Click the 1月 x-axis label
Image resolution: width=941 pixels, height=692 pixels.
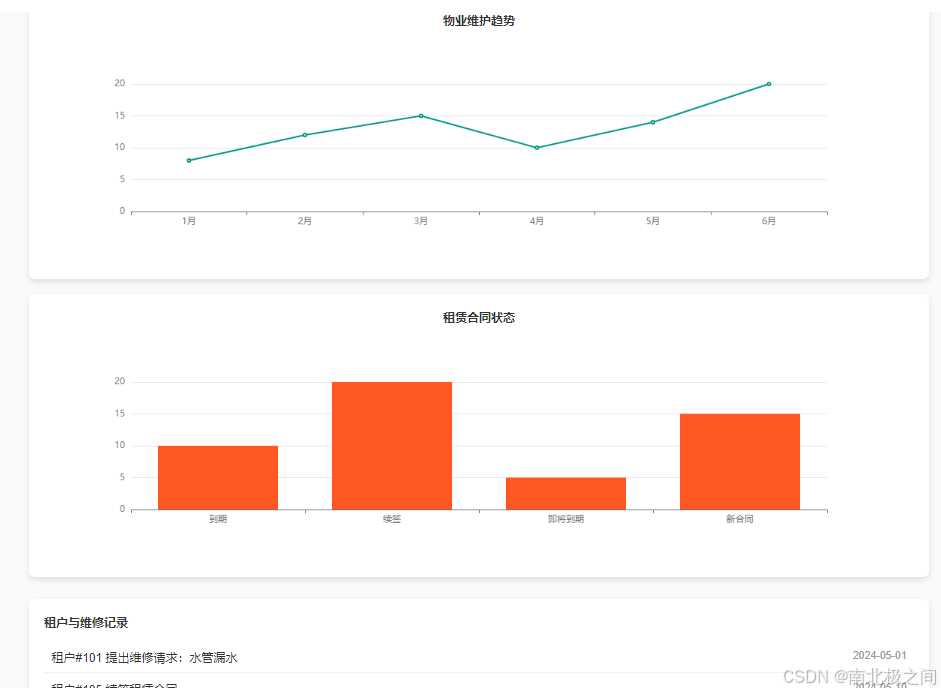click(189, 221)
